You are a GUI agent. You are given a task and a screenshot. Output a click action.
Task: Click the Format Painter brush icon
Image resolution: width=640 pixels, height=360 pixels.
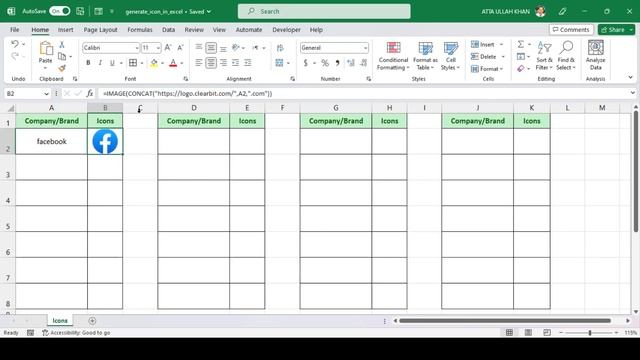pos(62,68)
